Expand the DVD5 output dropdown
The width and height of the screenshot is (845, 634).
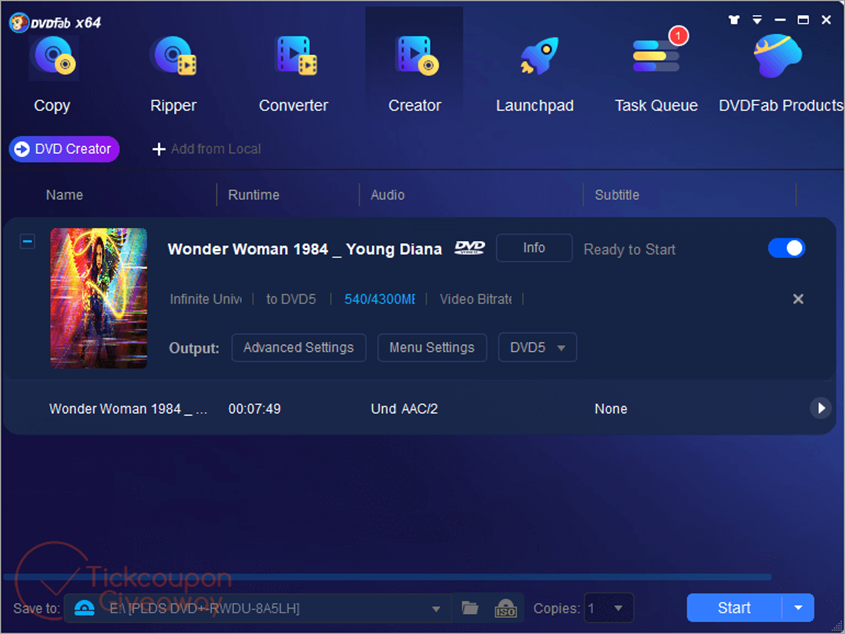pos(537,348)
